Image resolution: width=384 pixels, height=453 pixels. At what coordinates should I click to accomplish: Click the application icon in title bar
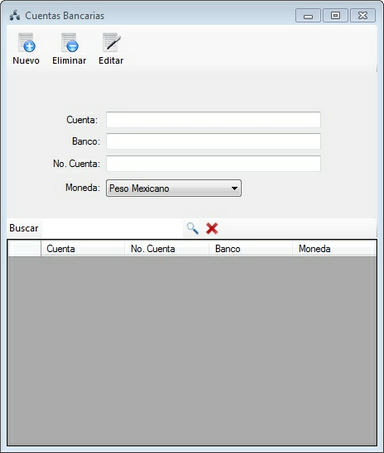[15, 15]
